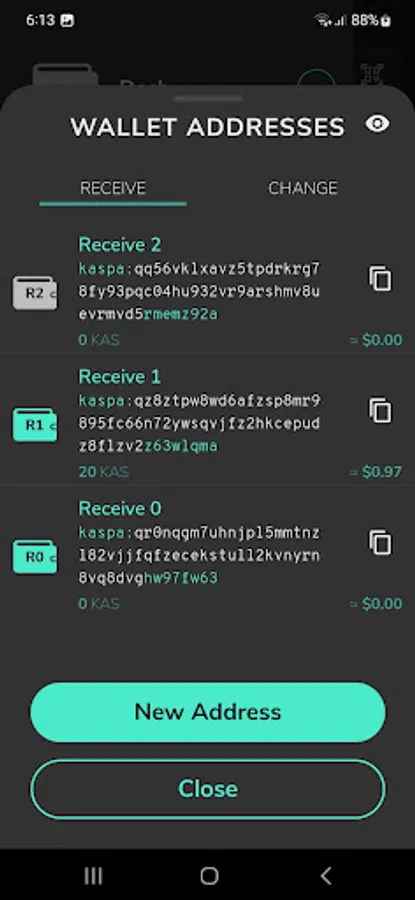Tap the sheet drag handle
This screenshot has height=900, width=415.
[207, 99]
